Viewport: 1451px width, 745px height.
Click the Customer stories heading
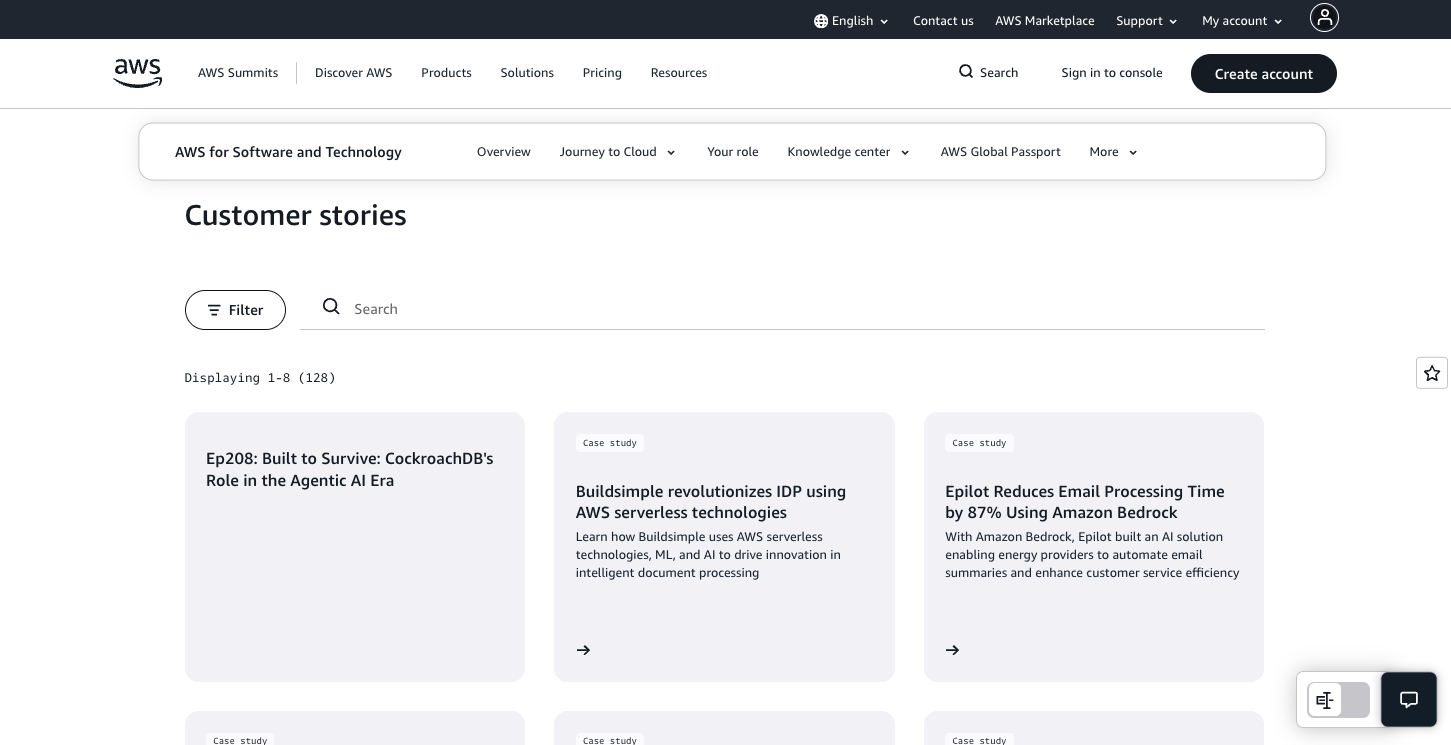(296, 216)
